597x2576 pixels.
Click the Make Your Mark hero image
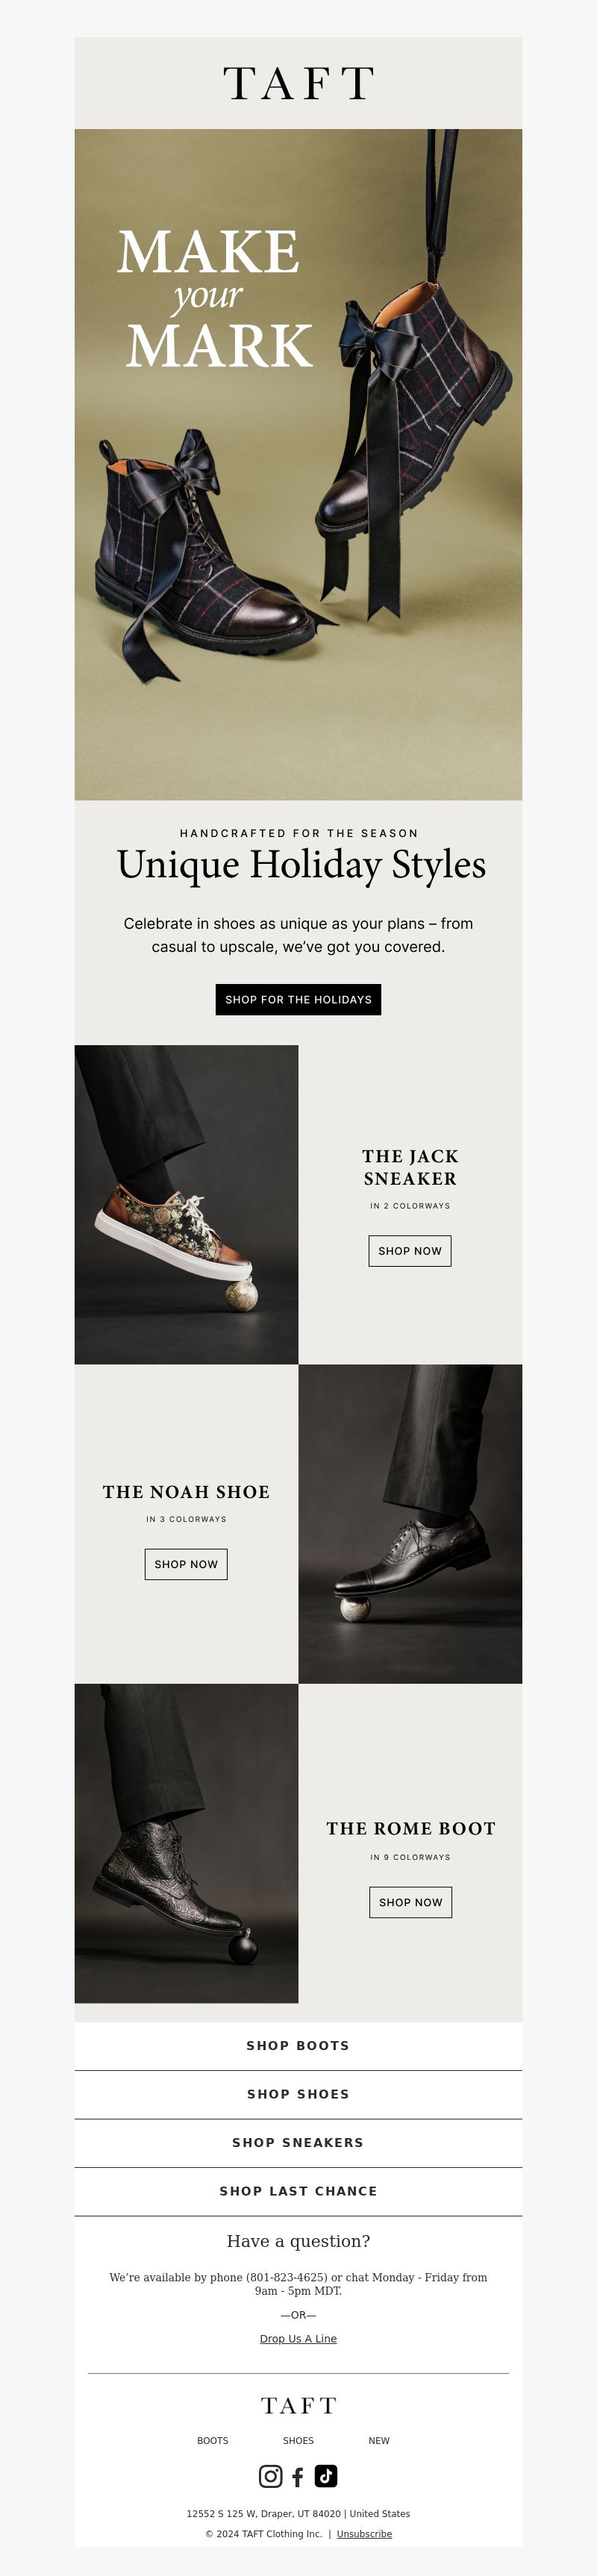pyautogui.click(x=298, y=464)
